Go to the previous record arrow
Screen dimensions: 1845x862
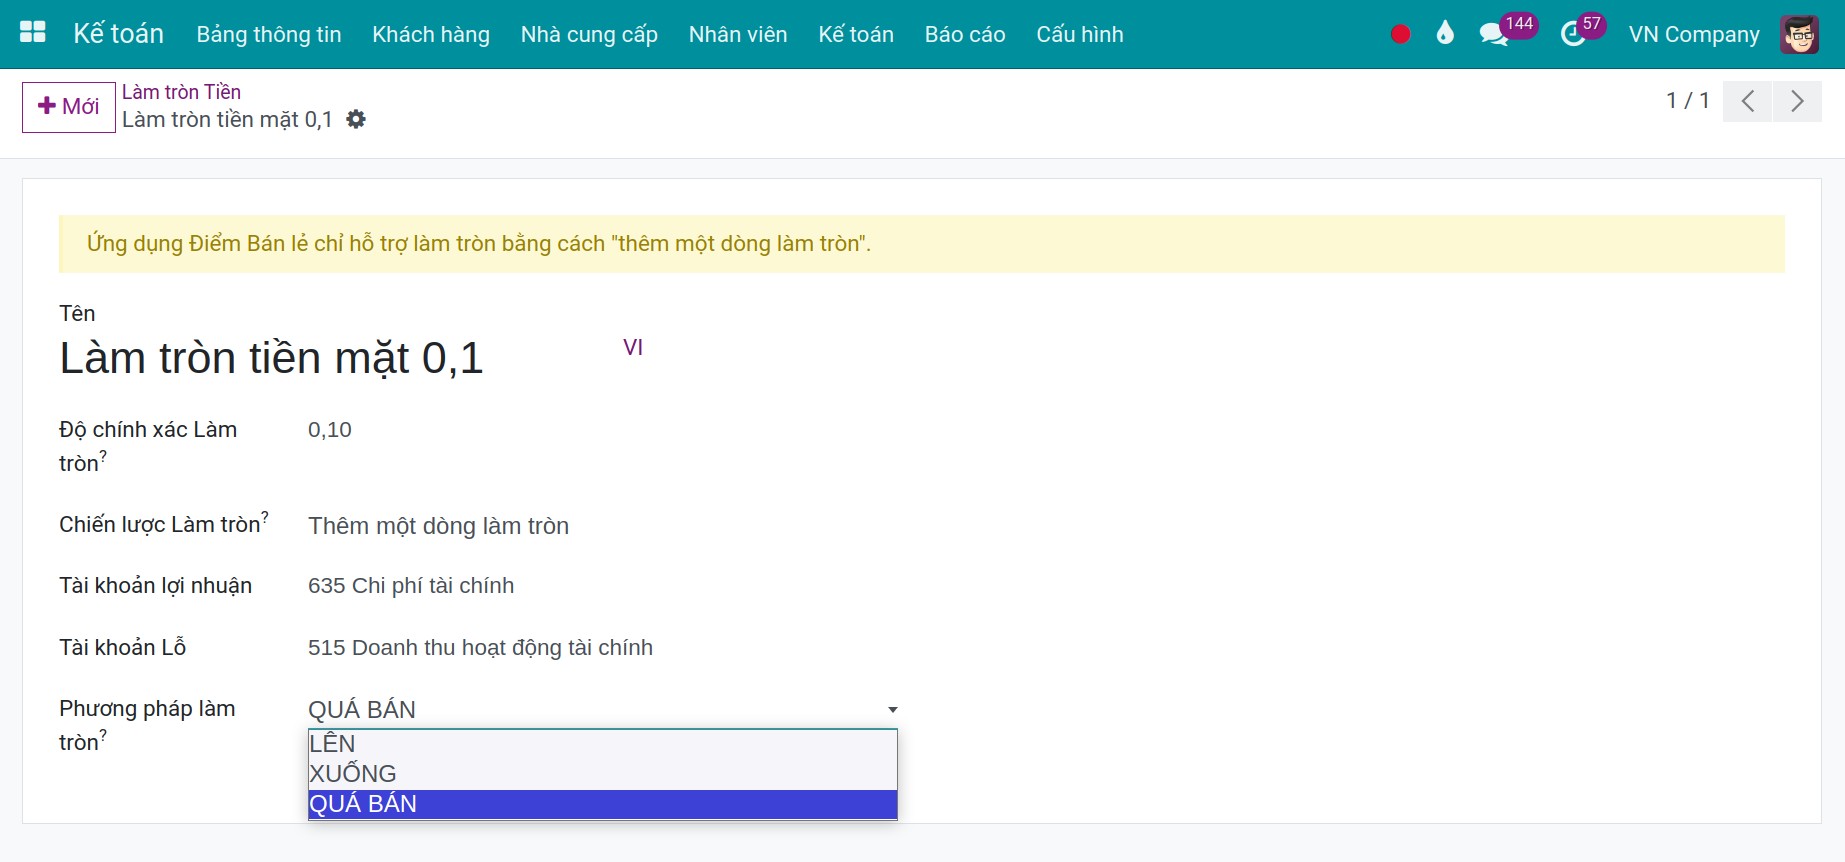pyautogui.click(x=1747, y=101)
